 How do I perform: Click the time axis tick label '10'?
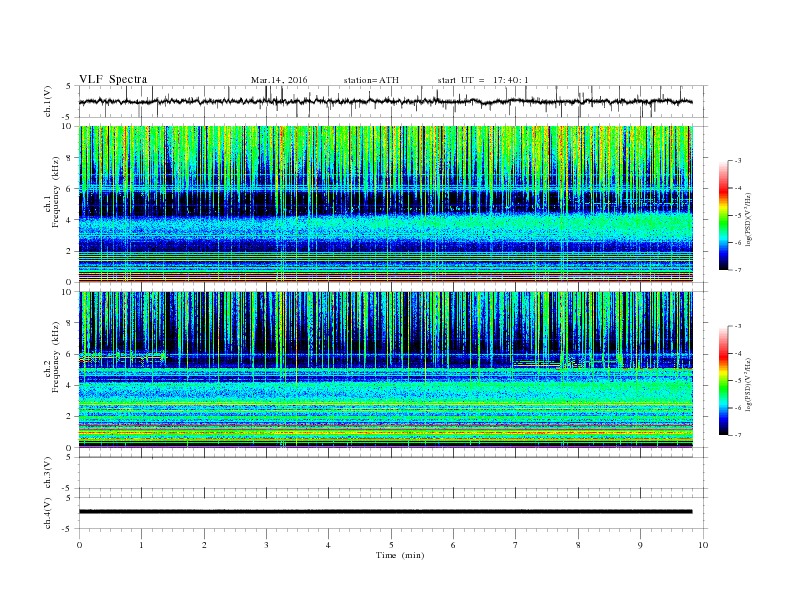point(703,545)
